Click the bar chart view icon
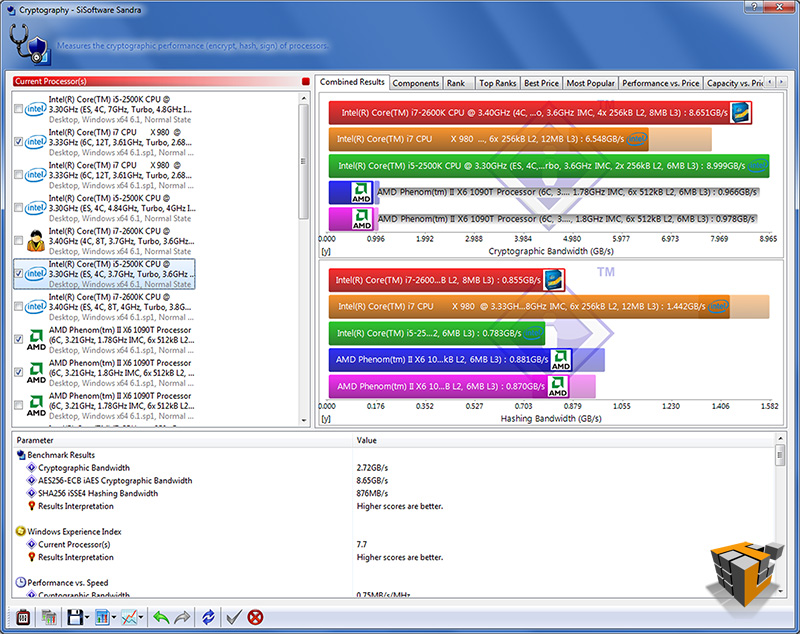 pos(102,618)
